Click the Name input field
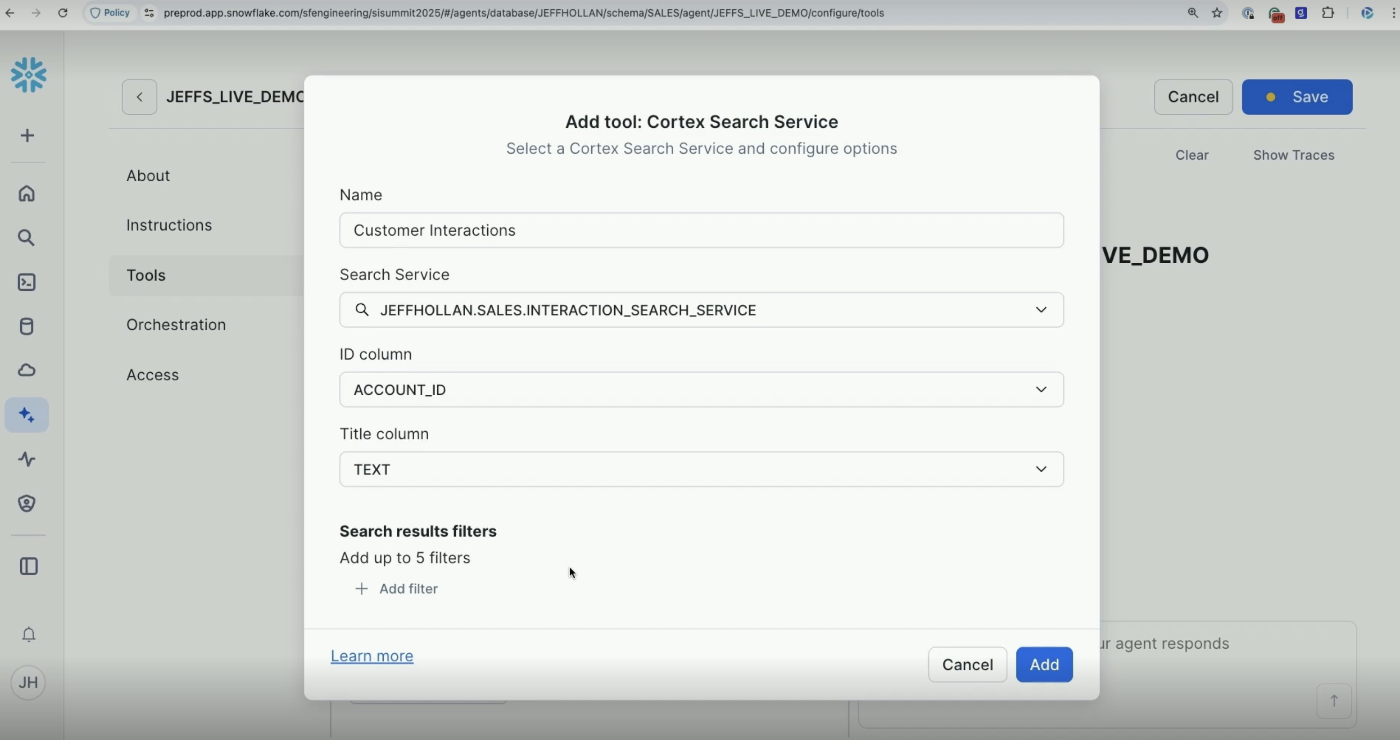The width and height of the screenshot is (1400, 740). 701,230
